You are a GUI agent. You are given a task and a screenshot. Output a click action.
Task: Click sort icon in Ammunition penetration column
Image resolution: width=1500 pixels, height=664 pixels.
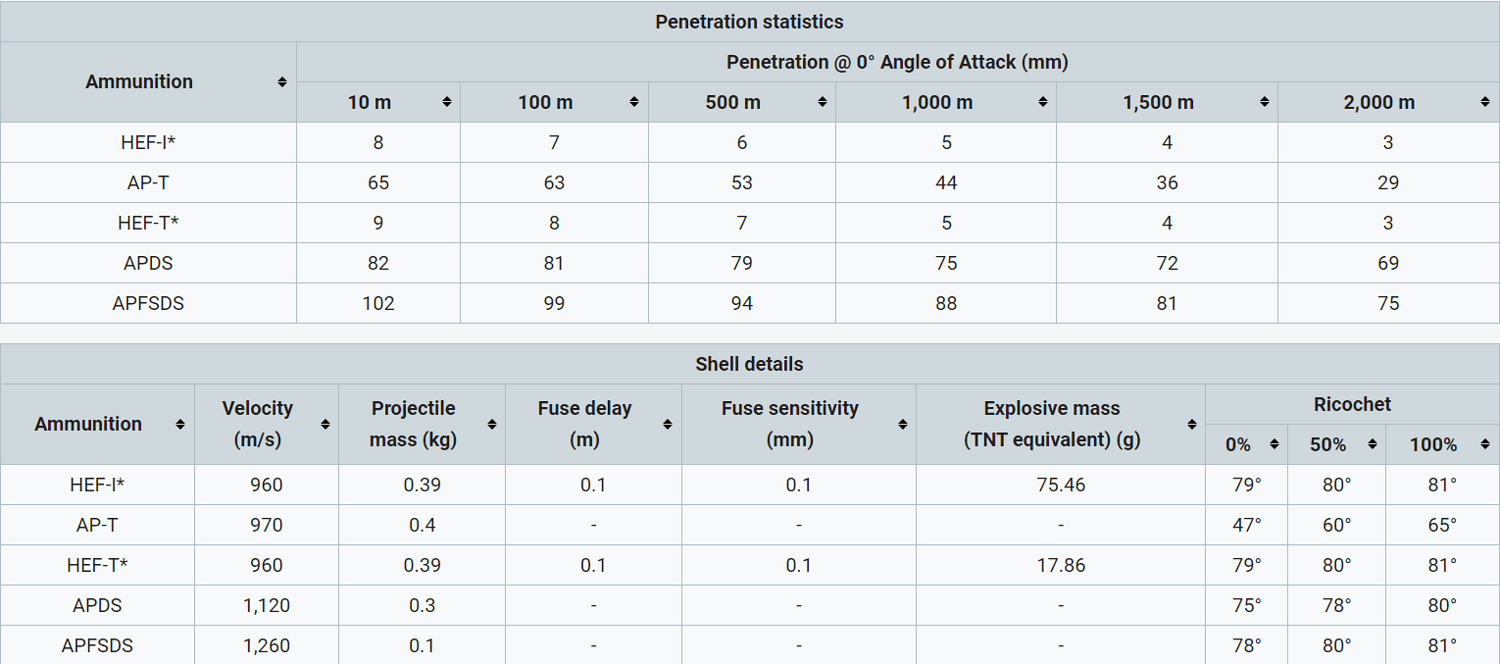pyautogui.click(x=282, y=82)
